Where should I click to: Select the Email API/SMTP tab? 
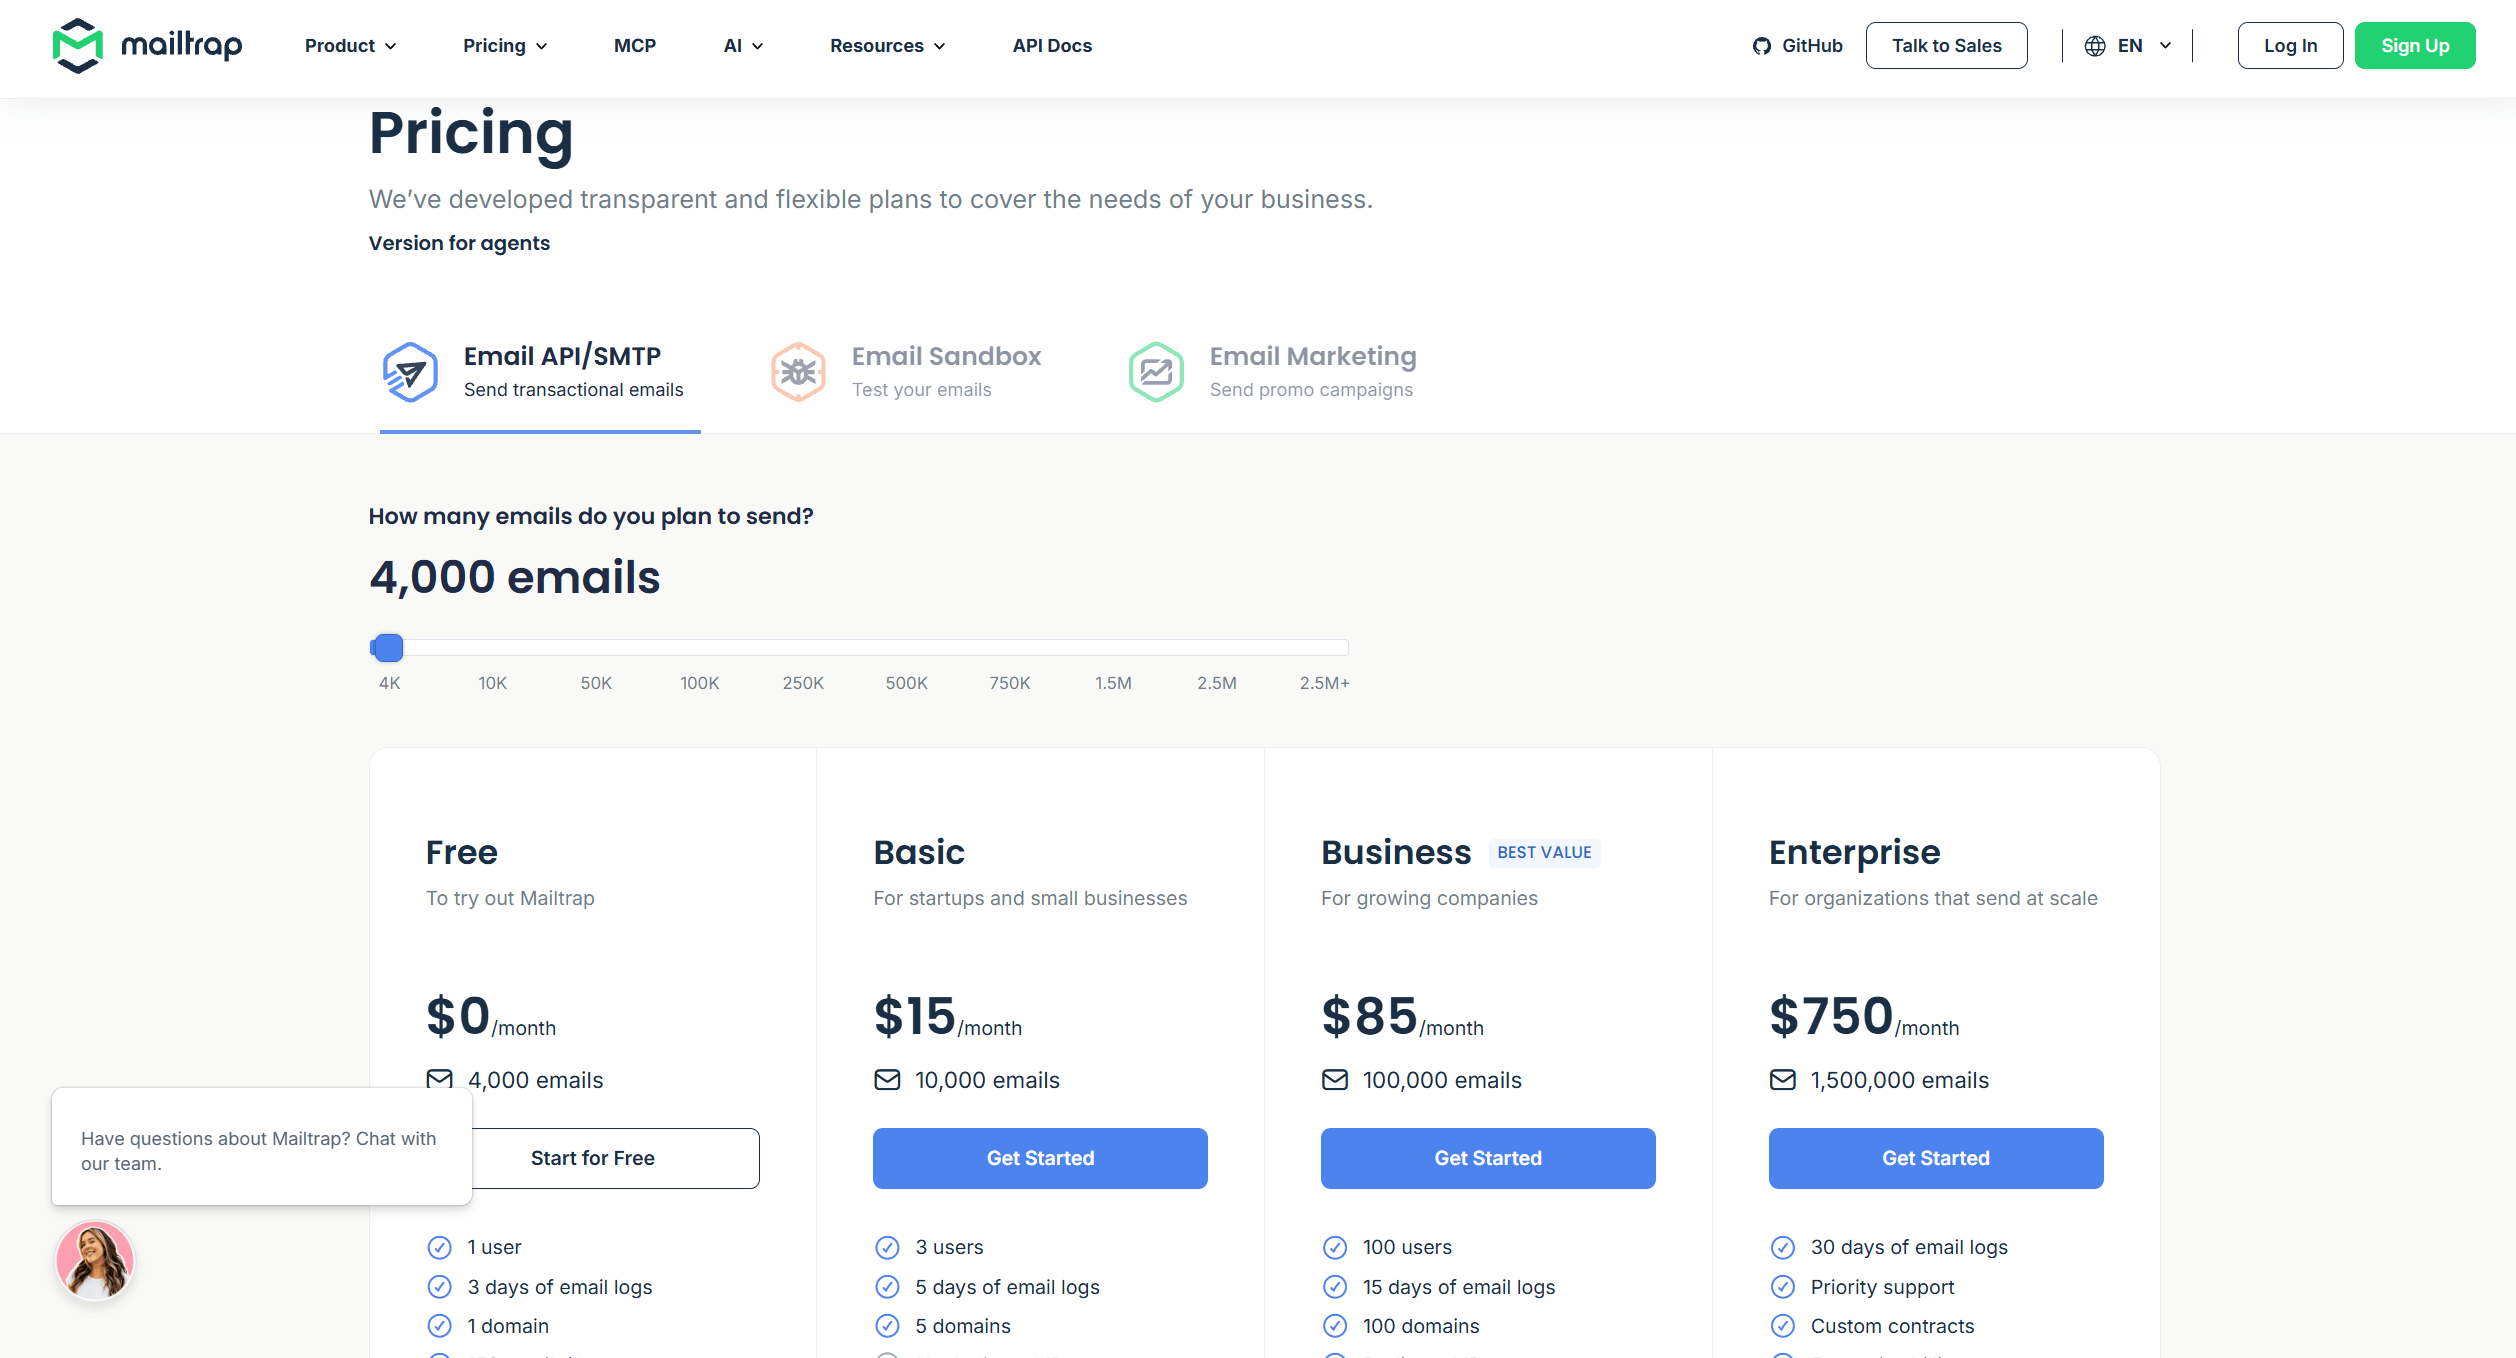click(x=540, y=372)
